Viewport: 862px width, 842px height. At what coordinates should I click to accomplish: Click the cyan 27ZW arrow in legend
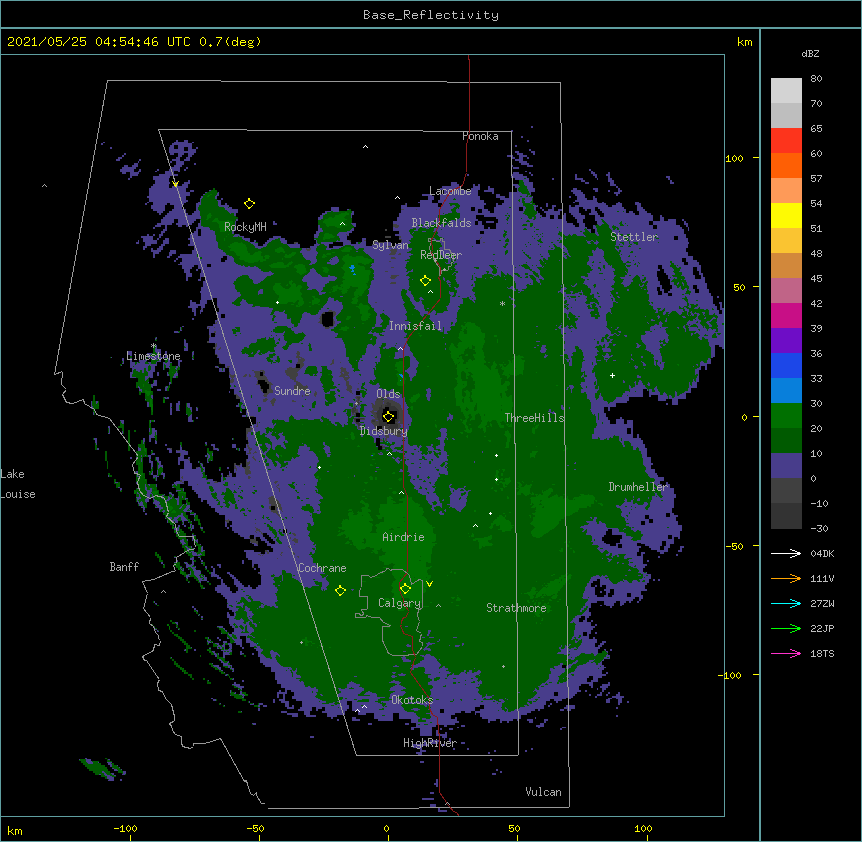pyautogui.click(x=786, y=603)
